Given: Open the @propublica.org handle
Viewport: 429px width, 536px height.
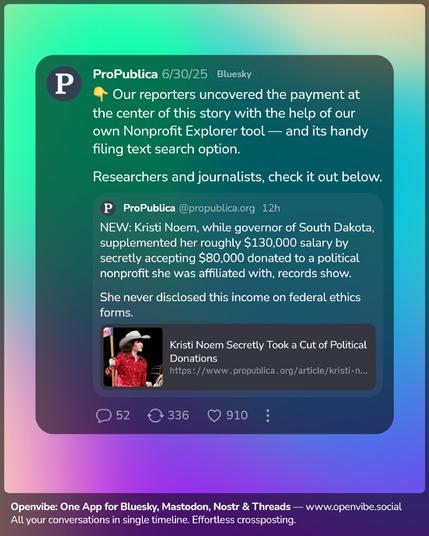Looking at the screenshot, I should point(217,208).
